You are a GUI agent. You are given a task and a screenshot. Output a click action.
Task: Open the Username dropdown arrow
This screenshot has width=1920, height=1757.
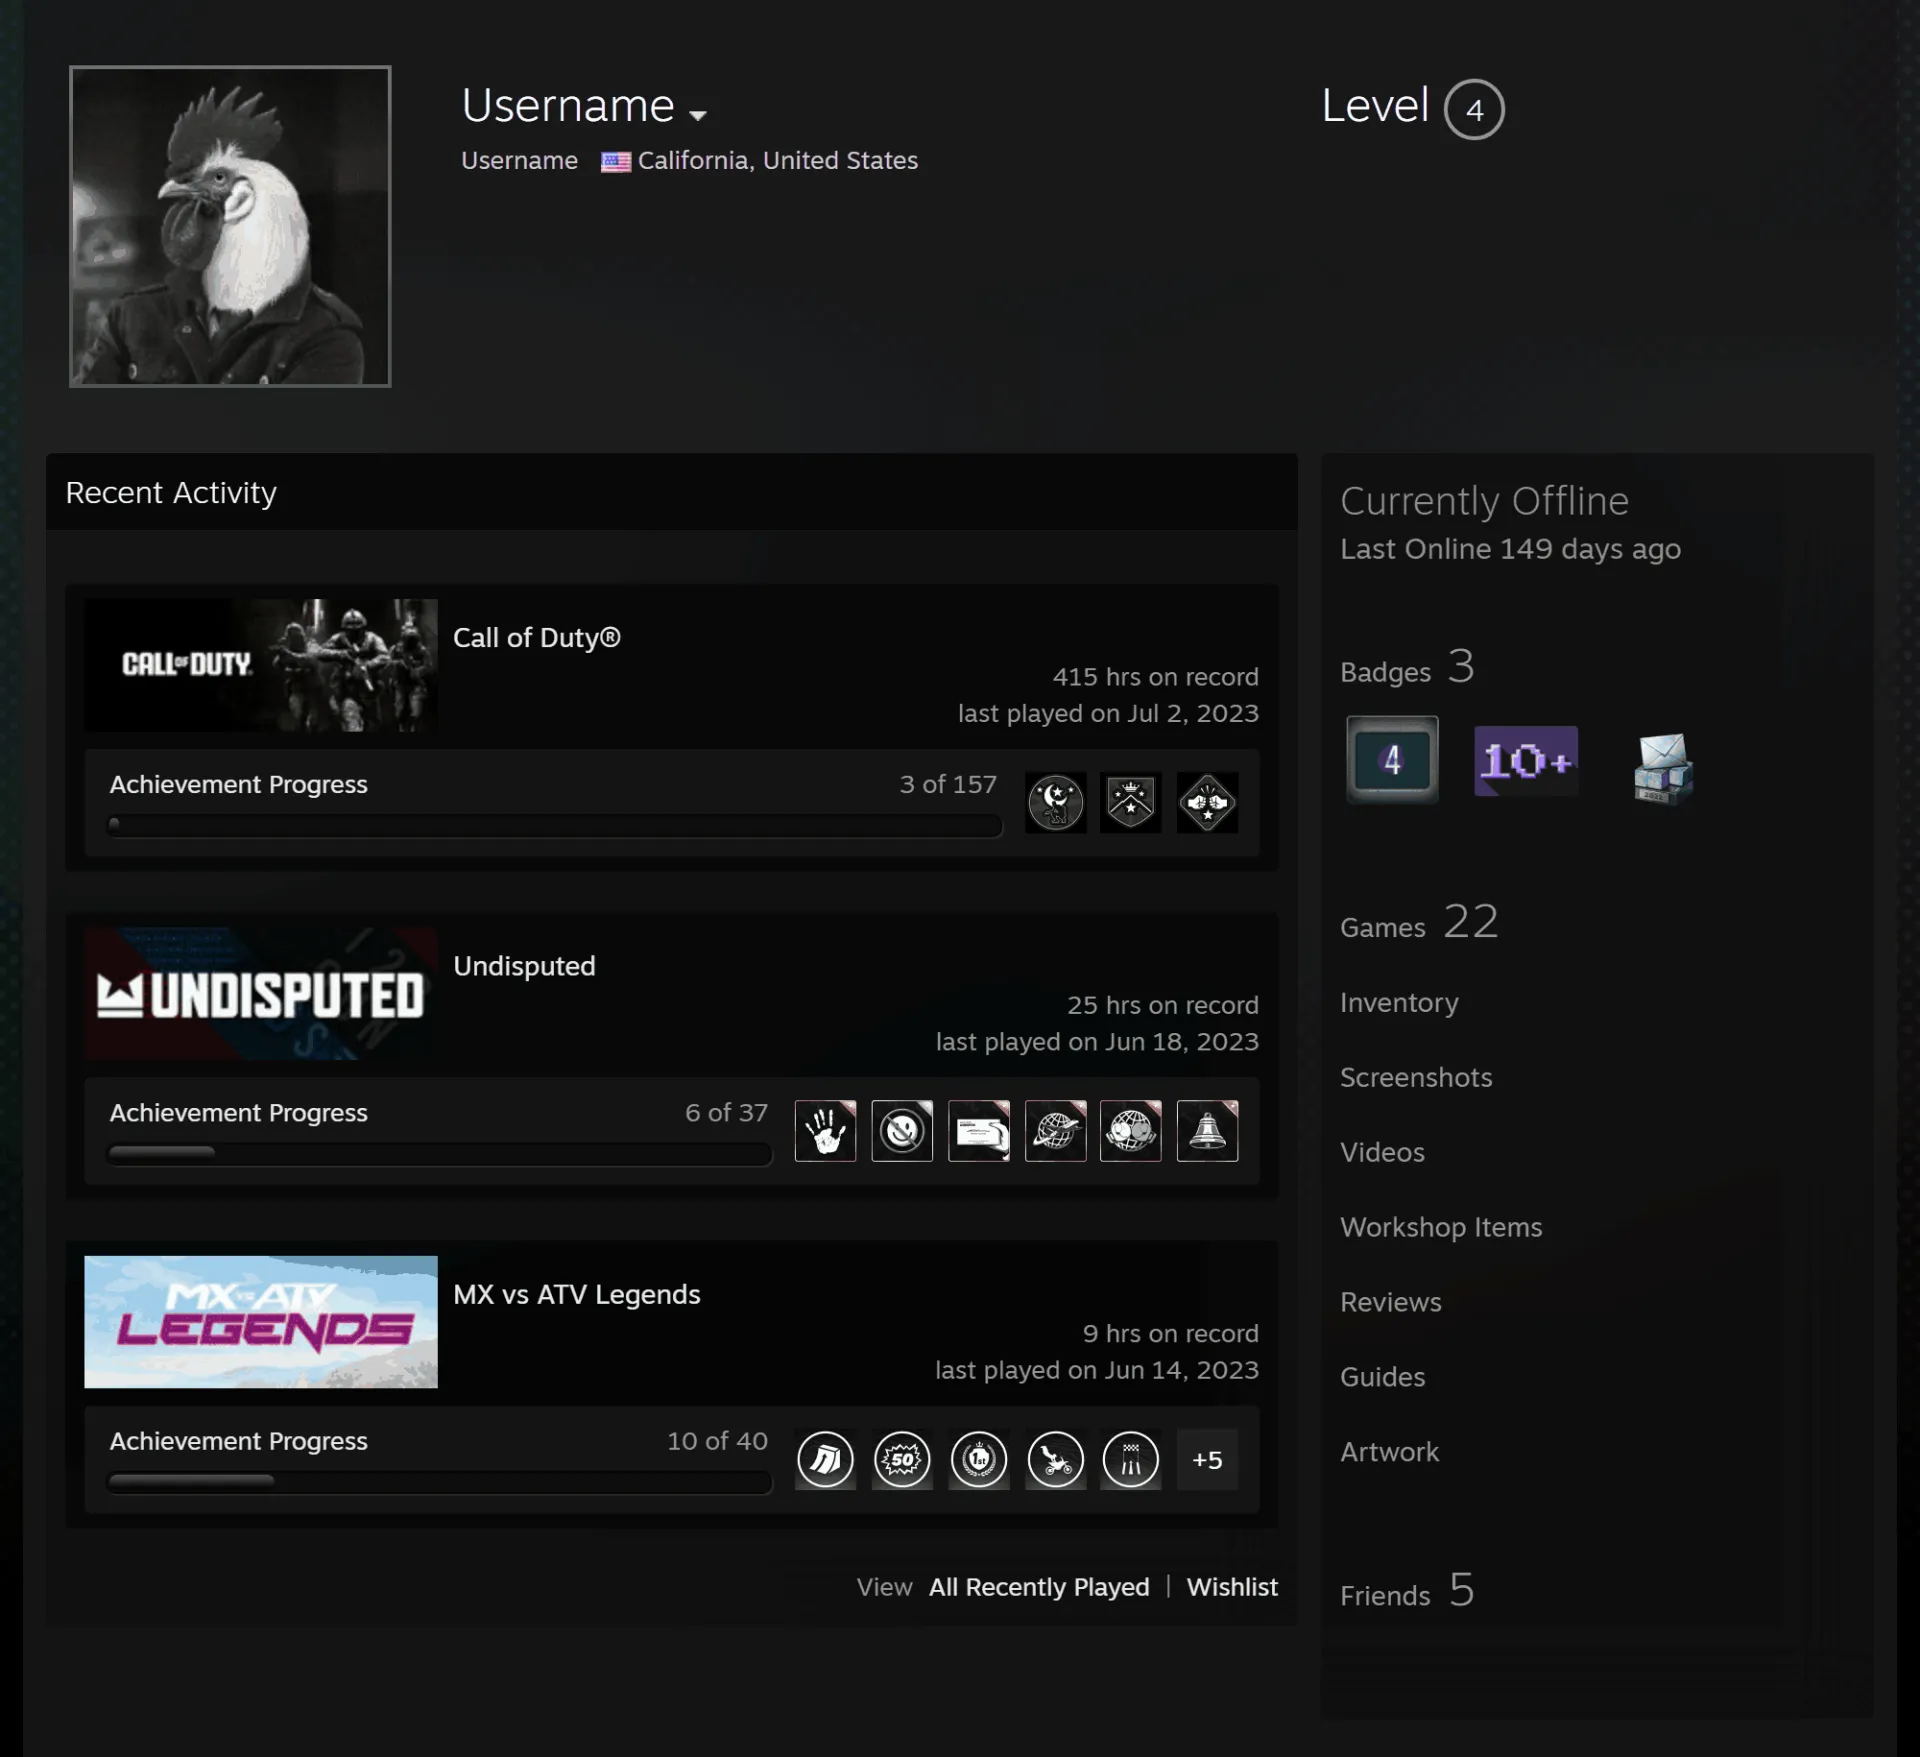(x=698, y=114)
